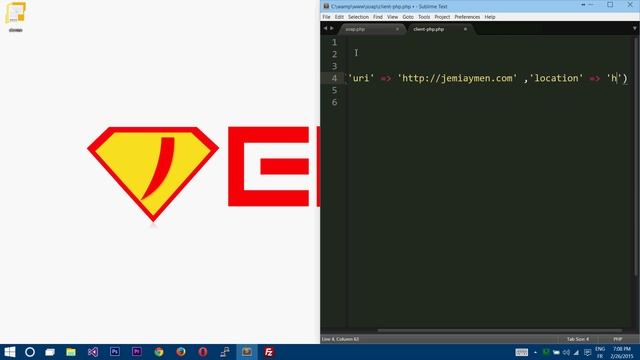Click the 'uri' key in code
This screenshot has width=640, height=360.
tap(361, 78)
